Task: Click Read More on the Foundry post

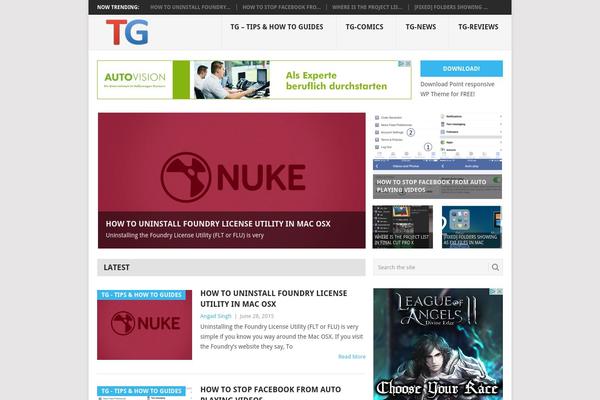Action: pos(352,356)
